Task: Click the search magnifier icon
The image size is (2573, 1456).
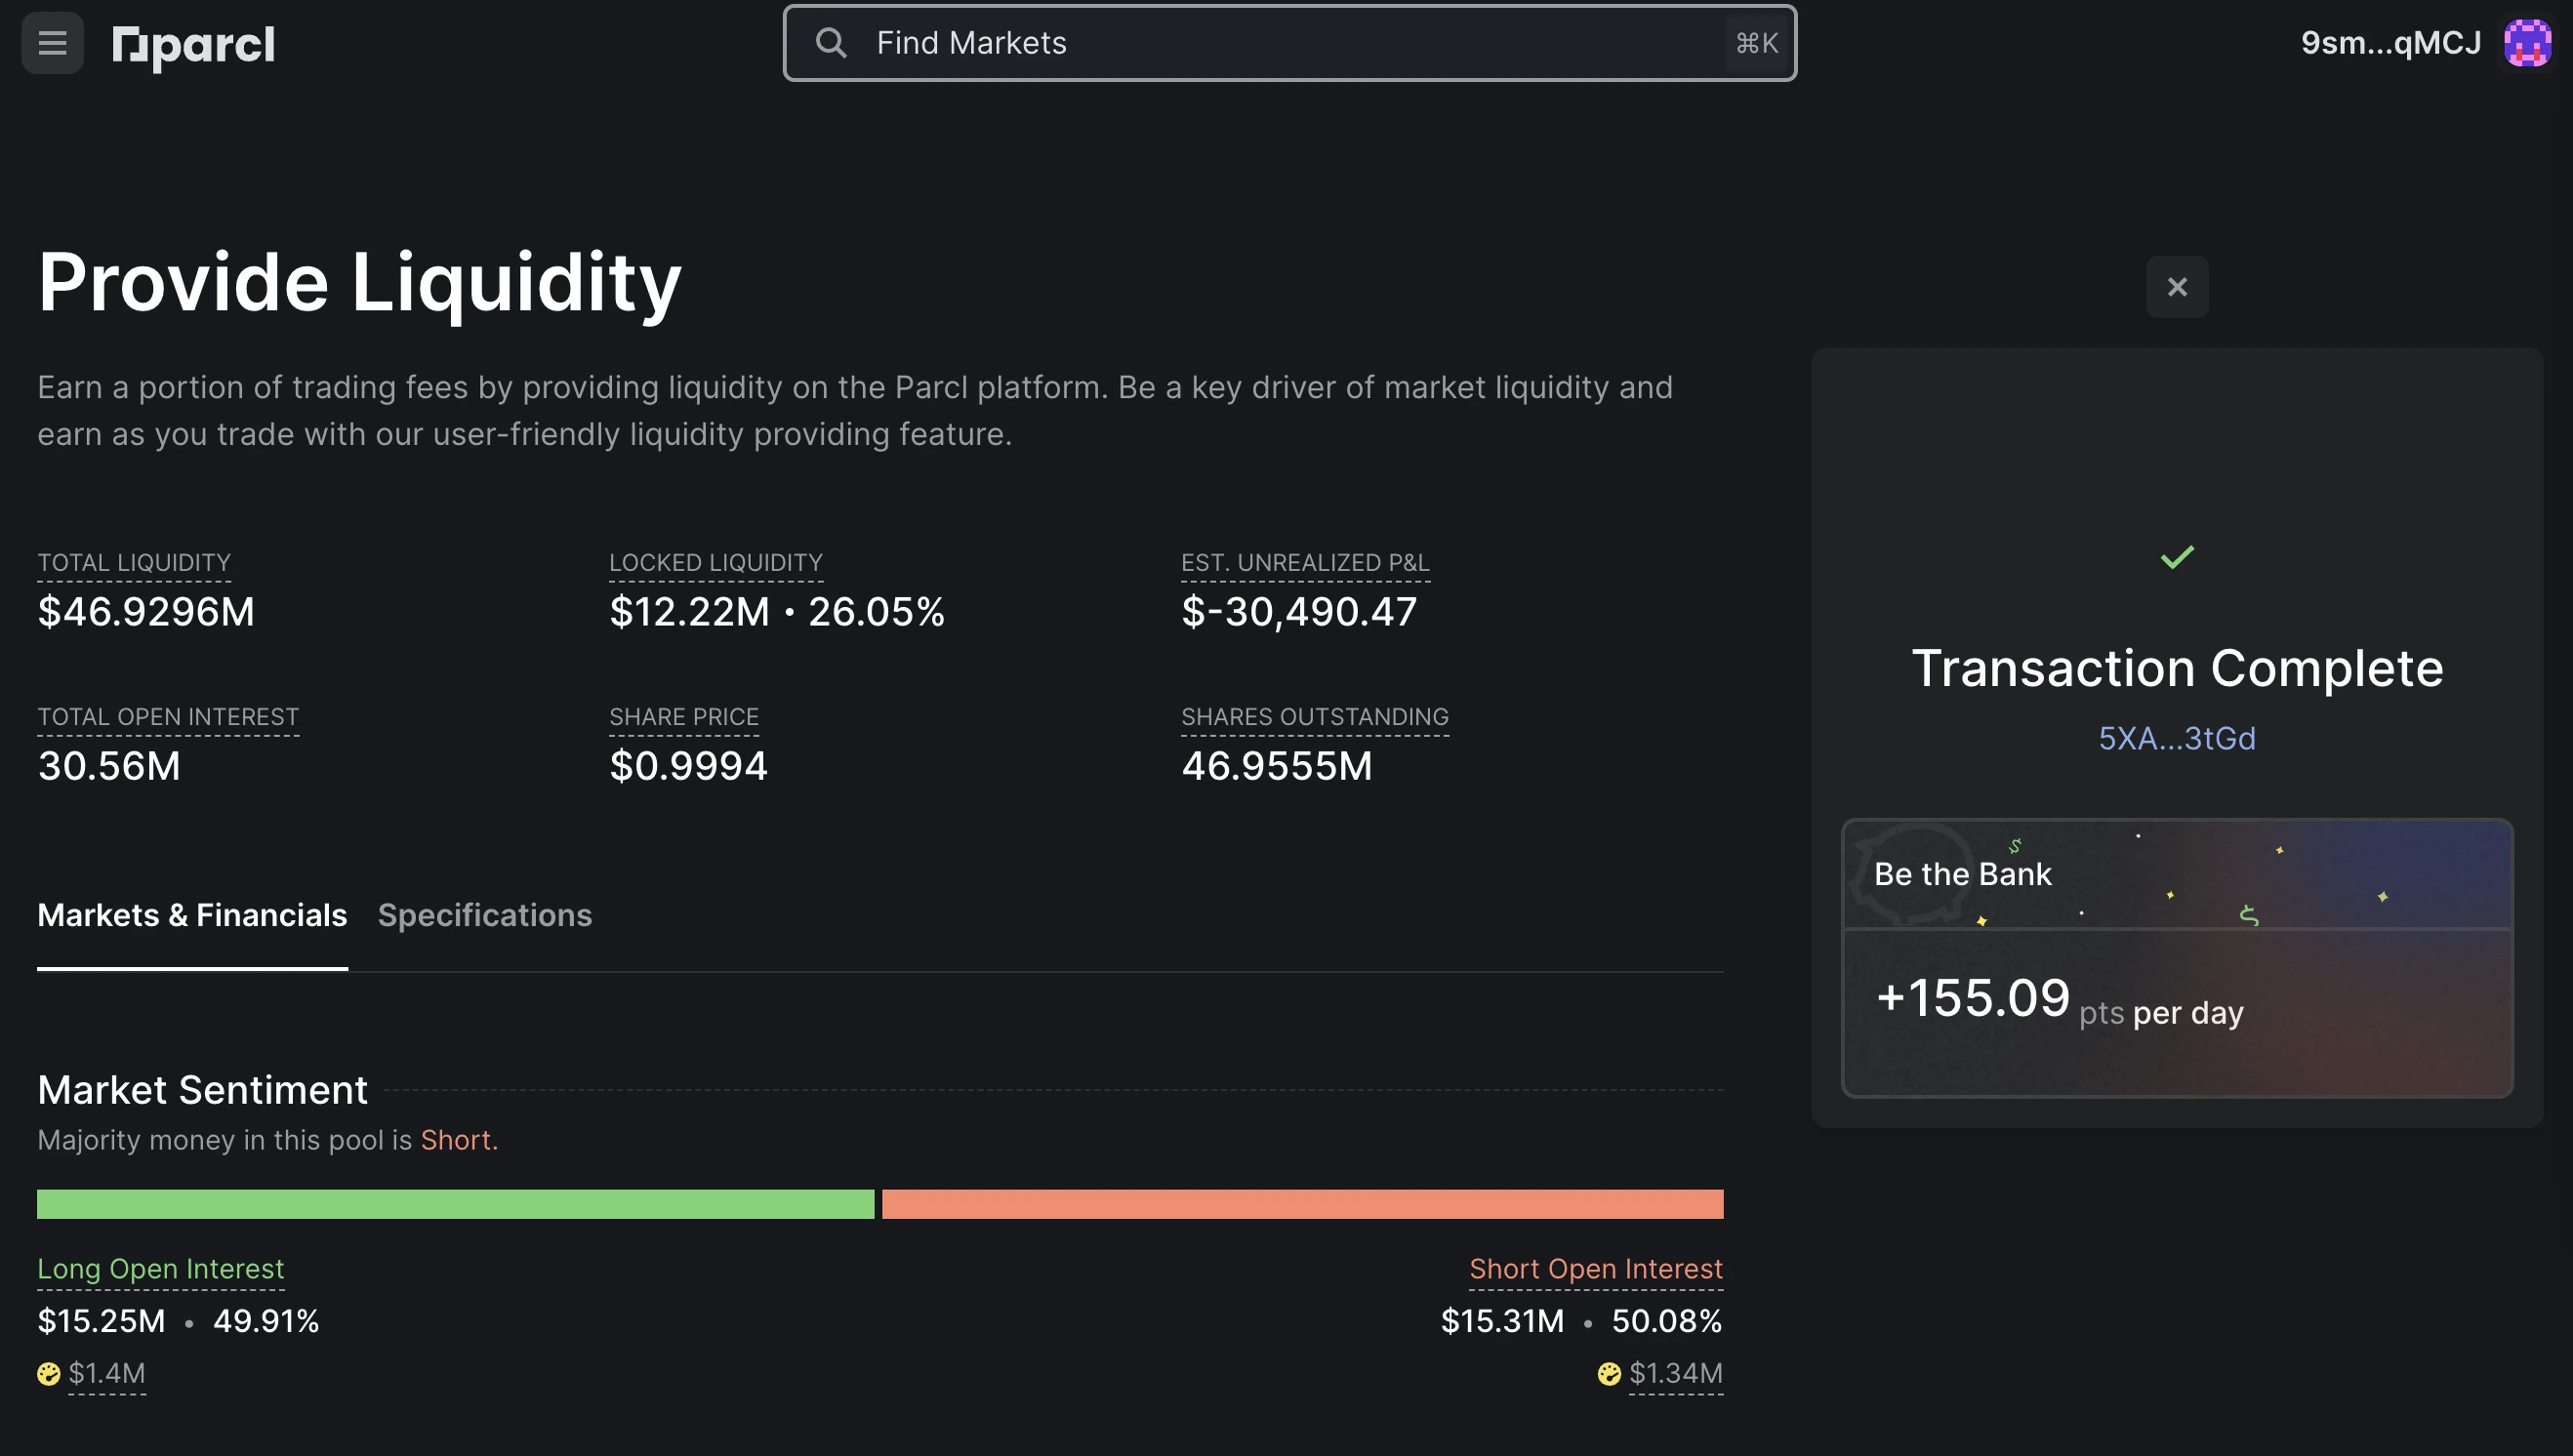Action: [829, 41]
